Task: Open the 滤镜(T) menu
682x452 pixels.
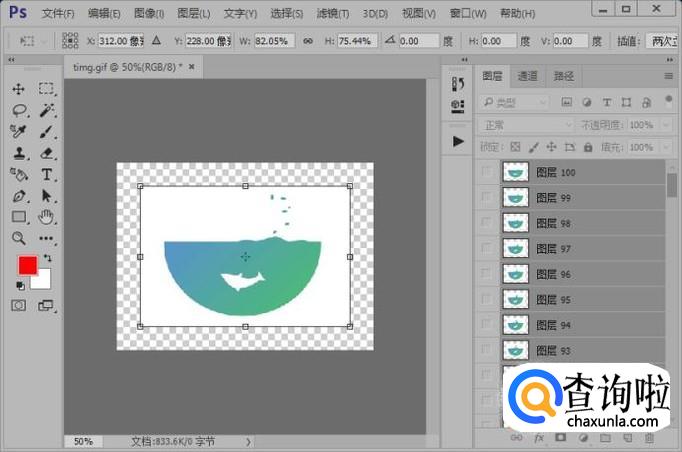Action: pos(334,13)
